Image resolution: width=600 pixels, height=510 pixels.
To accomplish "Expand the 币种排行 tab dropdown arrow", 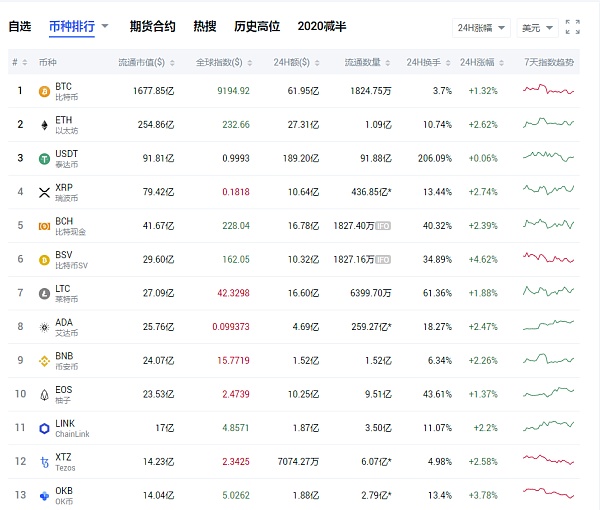I will [x=104, y=27].
